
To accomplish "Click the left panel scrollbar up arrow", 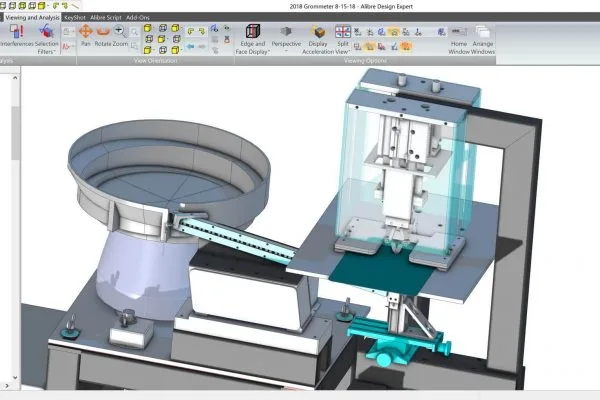I will click(15, 78).
